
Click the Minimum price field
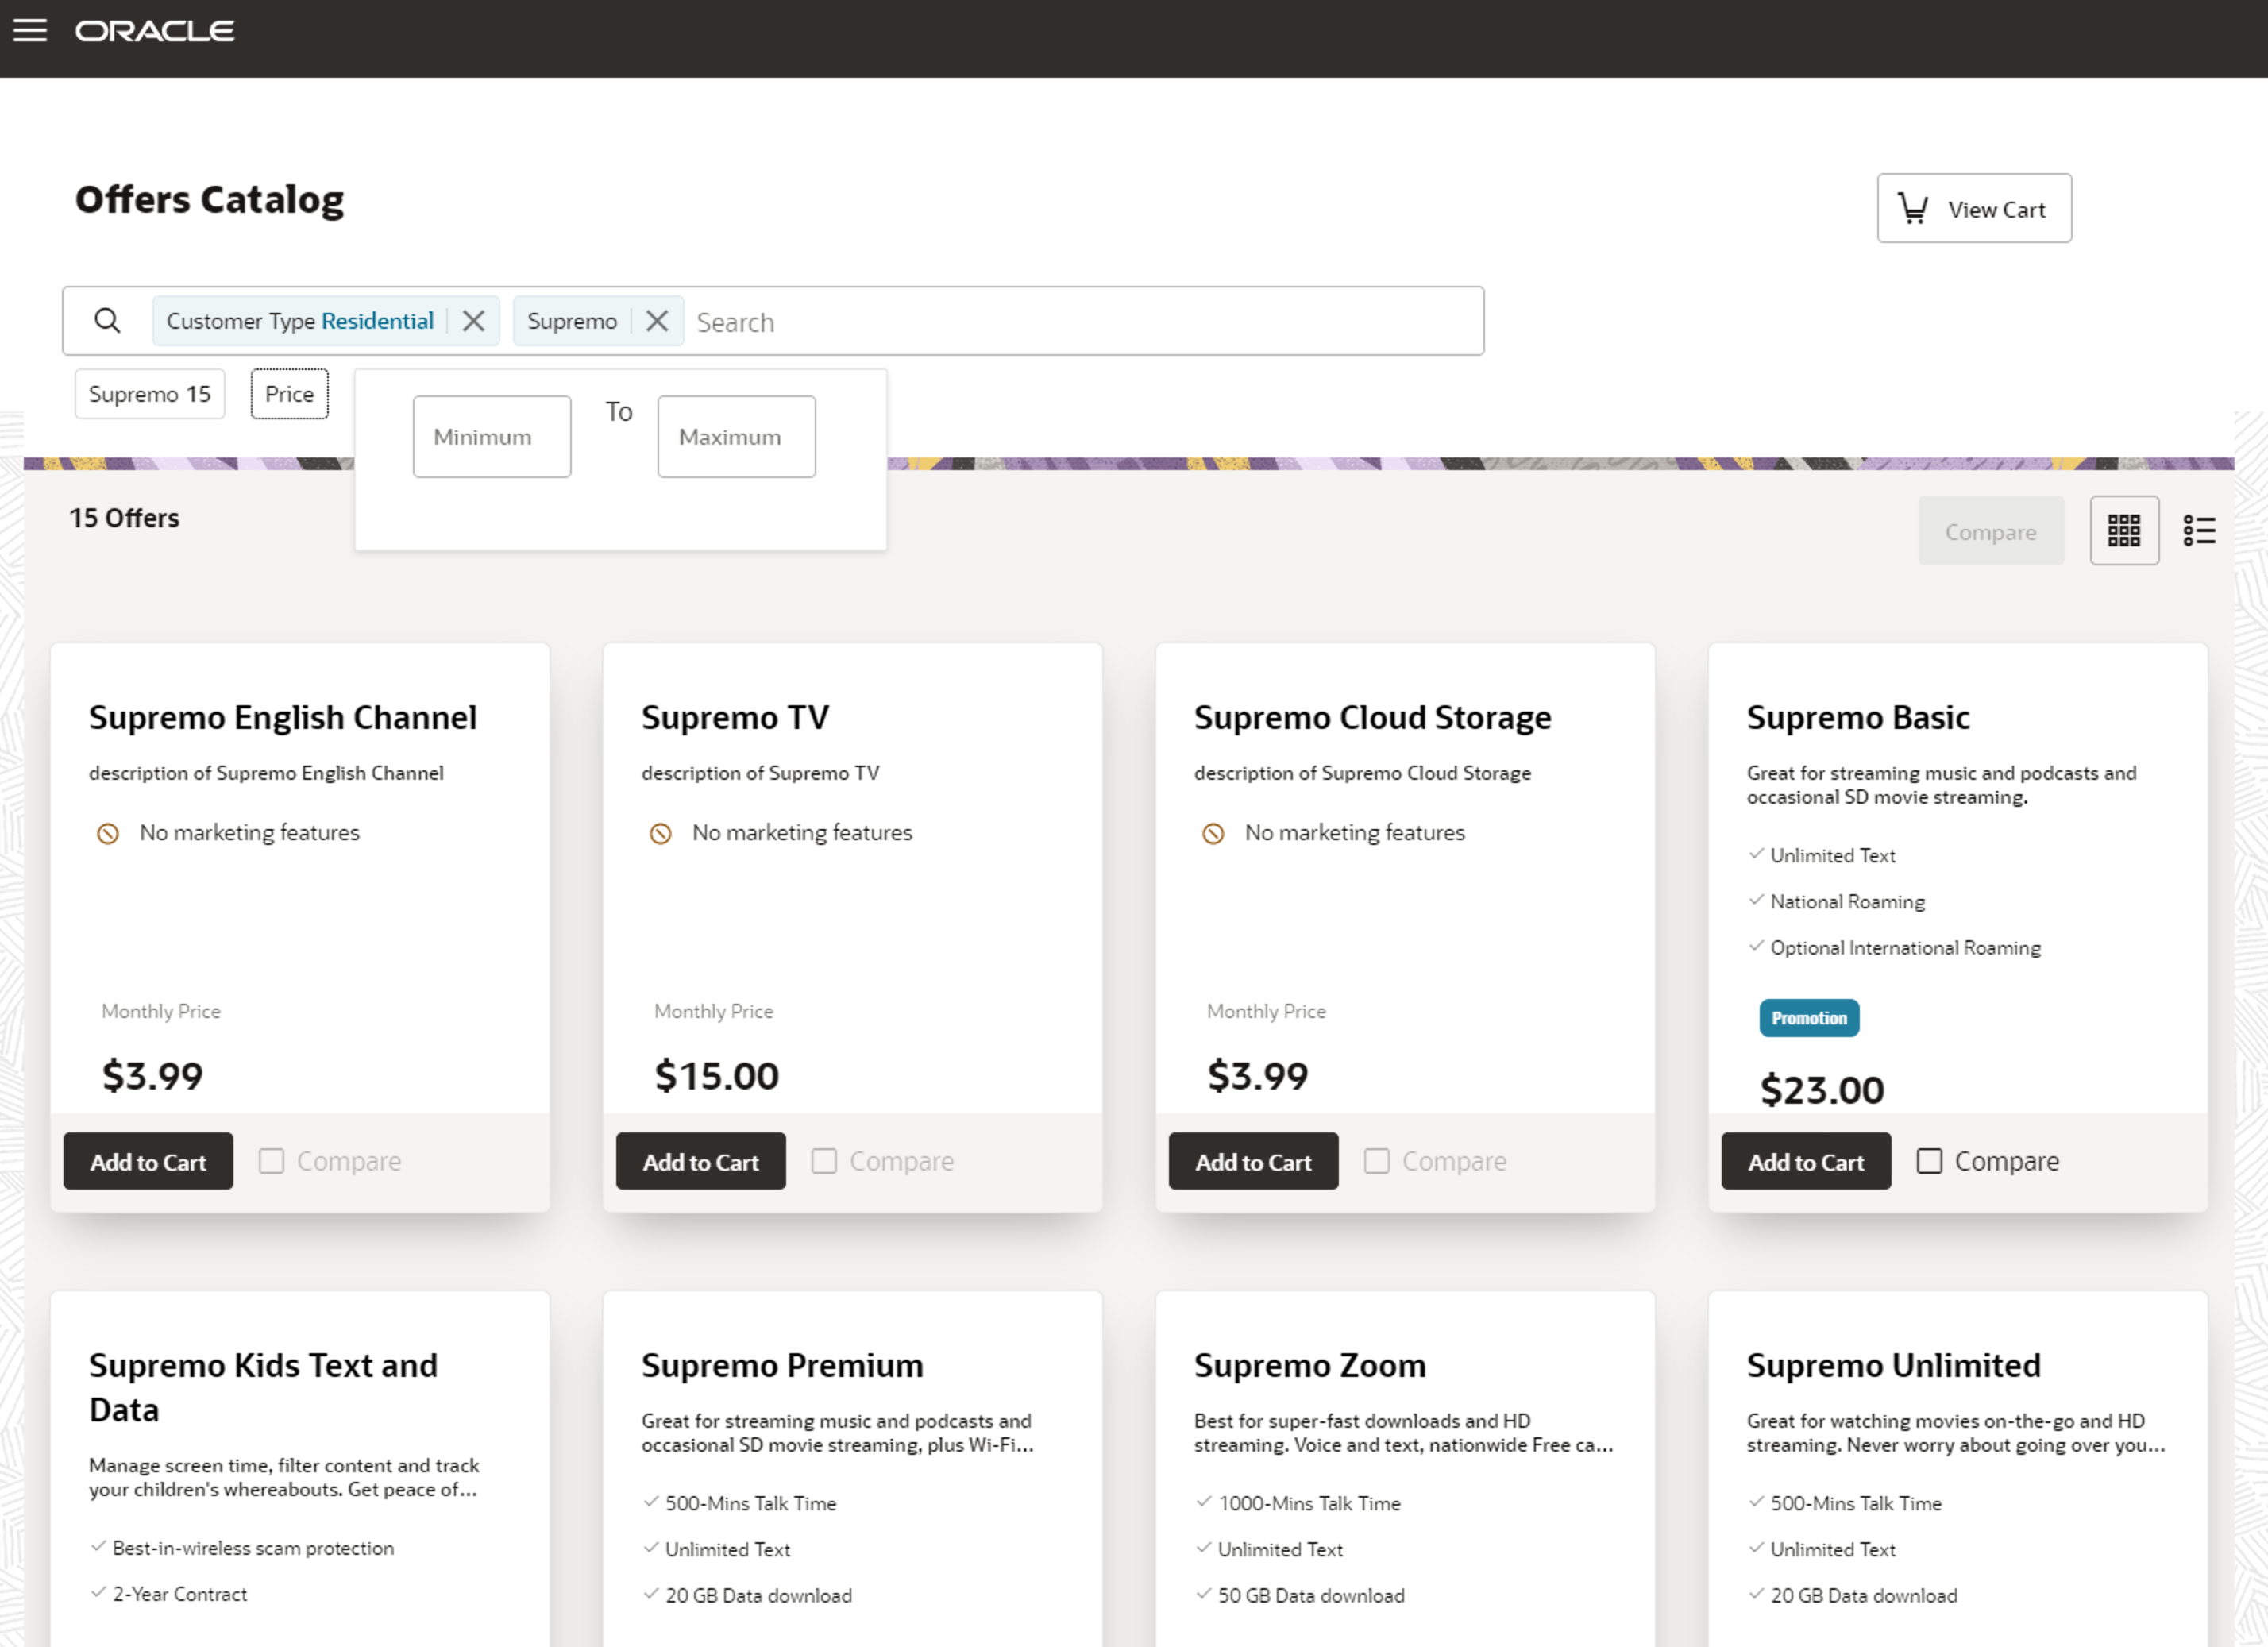click(x=491, y=436)
